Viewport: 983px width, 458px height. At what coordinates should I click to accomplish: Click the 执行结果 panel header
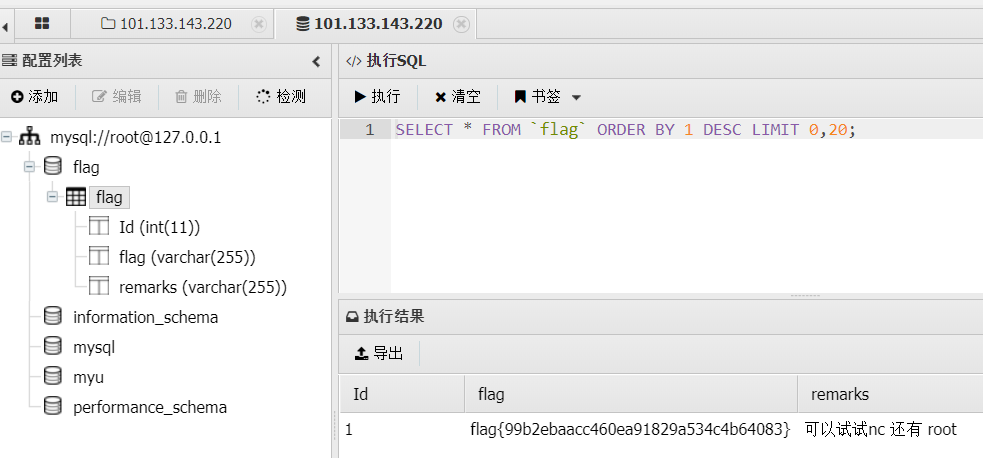click(x=661, y=316)
